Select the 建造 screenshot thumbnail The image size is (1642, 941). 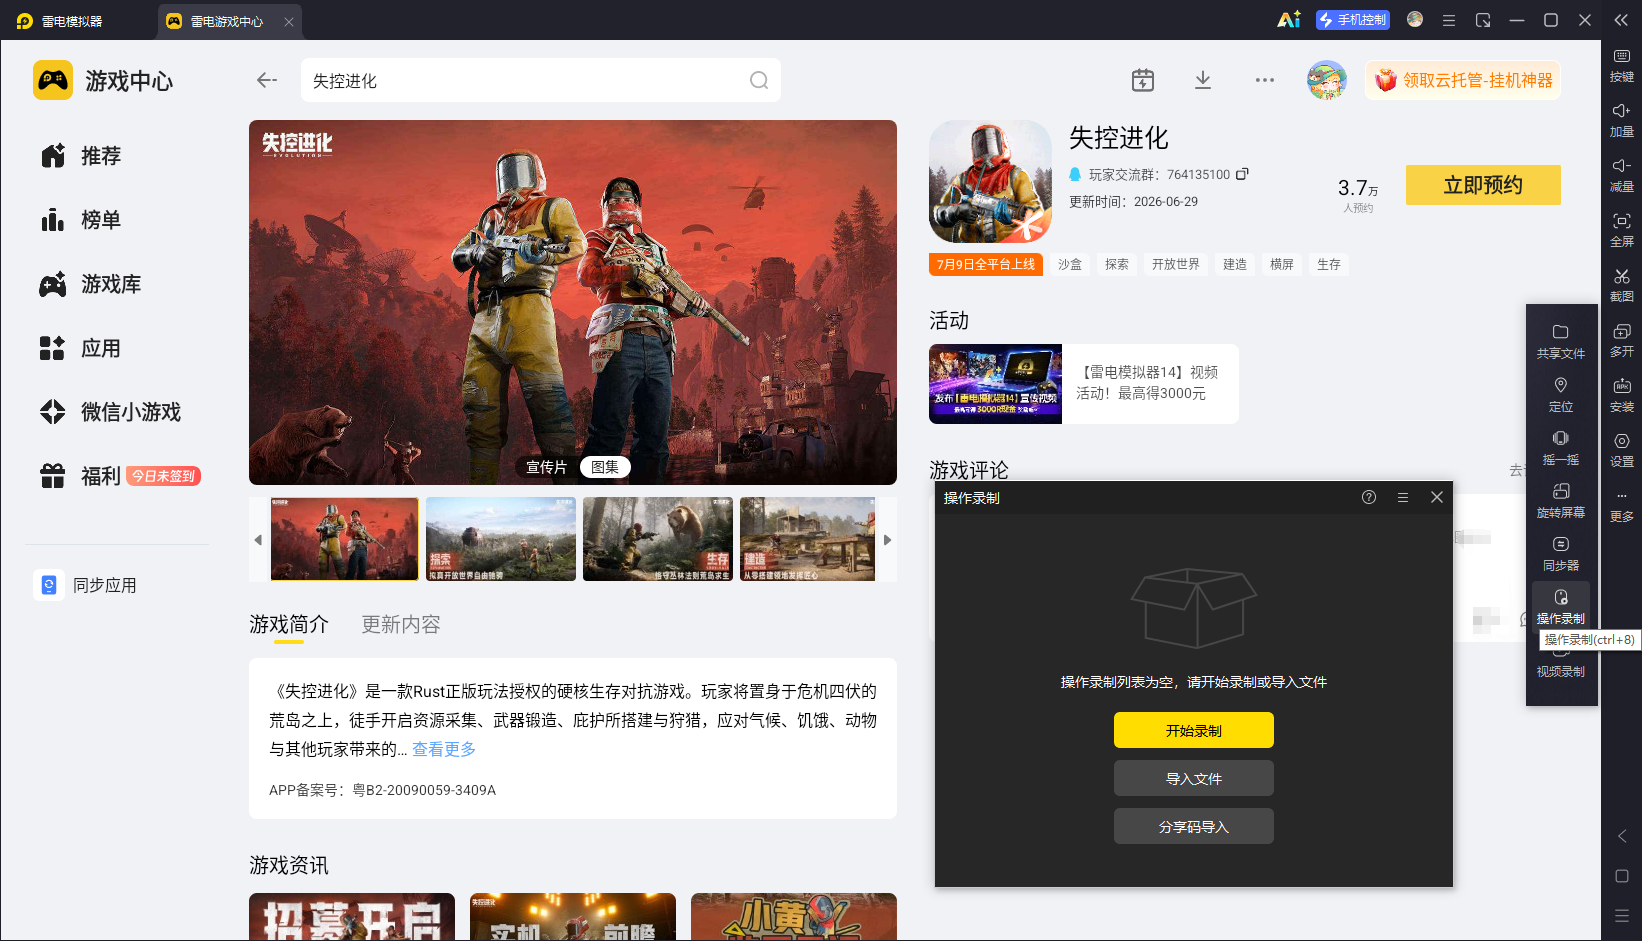pos(808,539)
